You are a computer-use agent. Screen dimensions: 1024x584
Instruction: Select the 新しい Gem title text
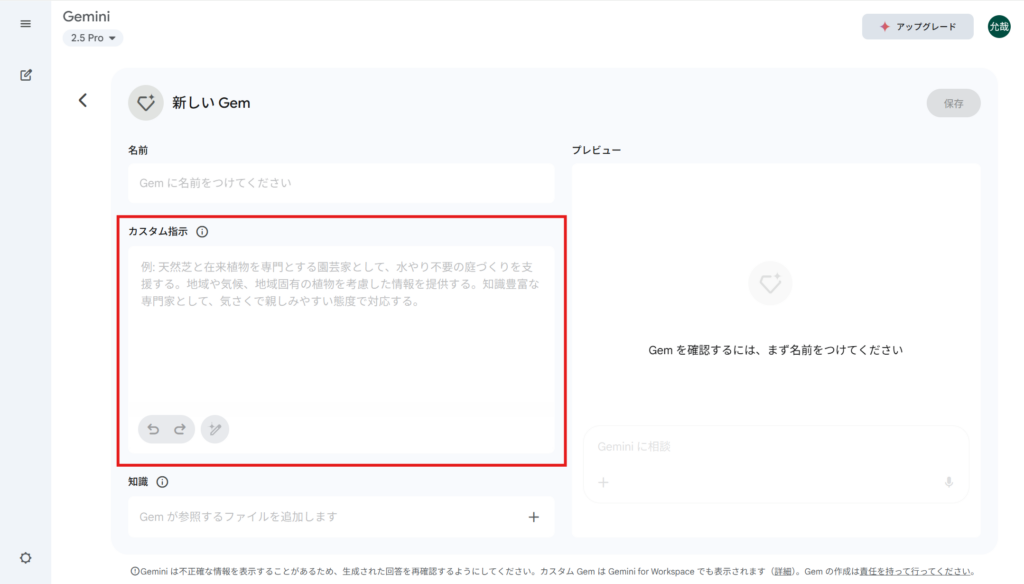(211, 103)
